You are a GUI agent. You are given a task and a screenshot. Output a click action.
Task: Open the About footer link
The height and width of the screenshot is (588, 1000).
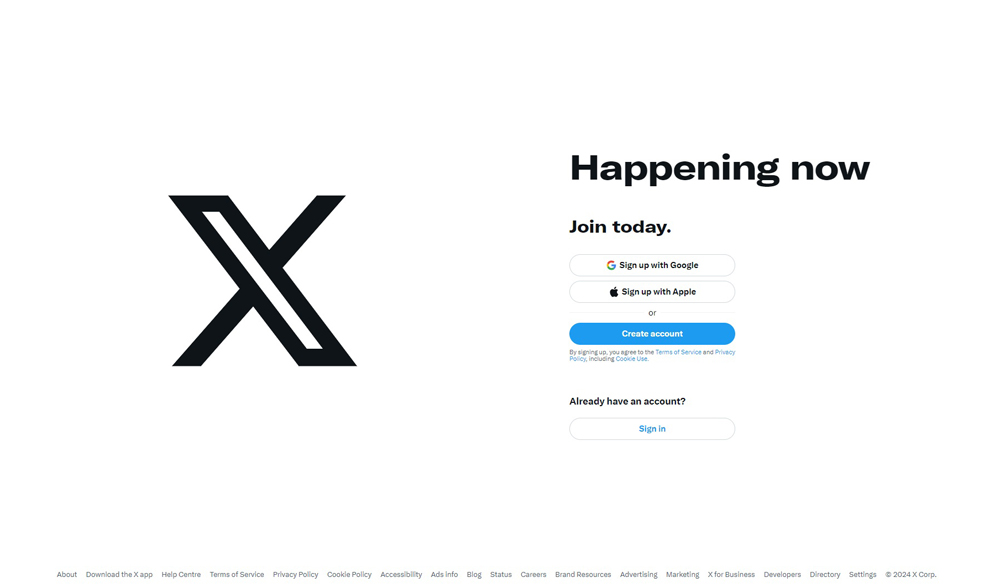[x=67, y=575]
